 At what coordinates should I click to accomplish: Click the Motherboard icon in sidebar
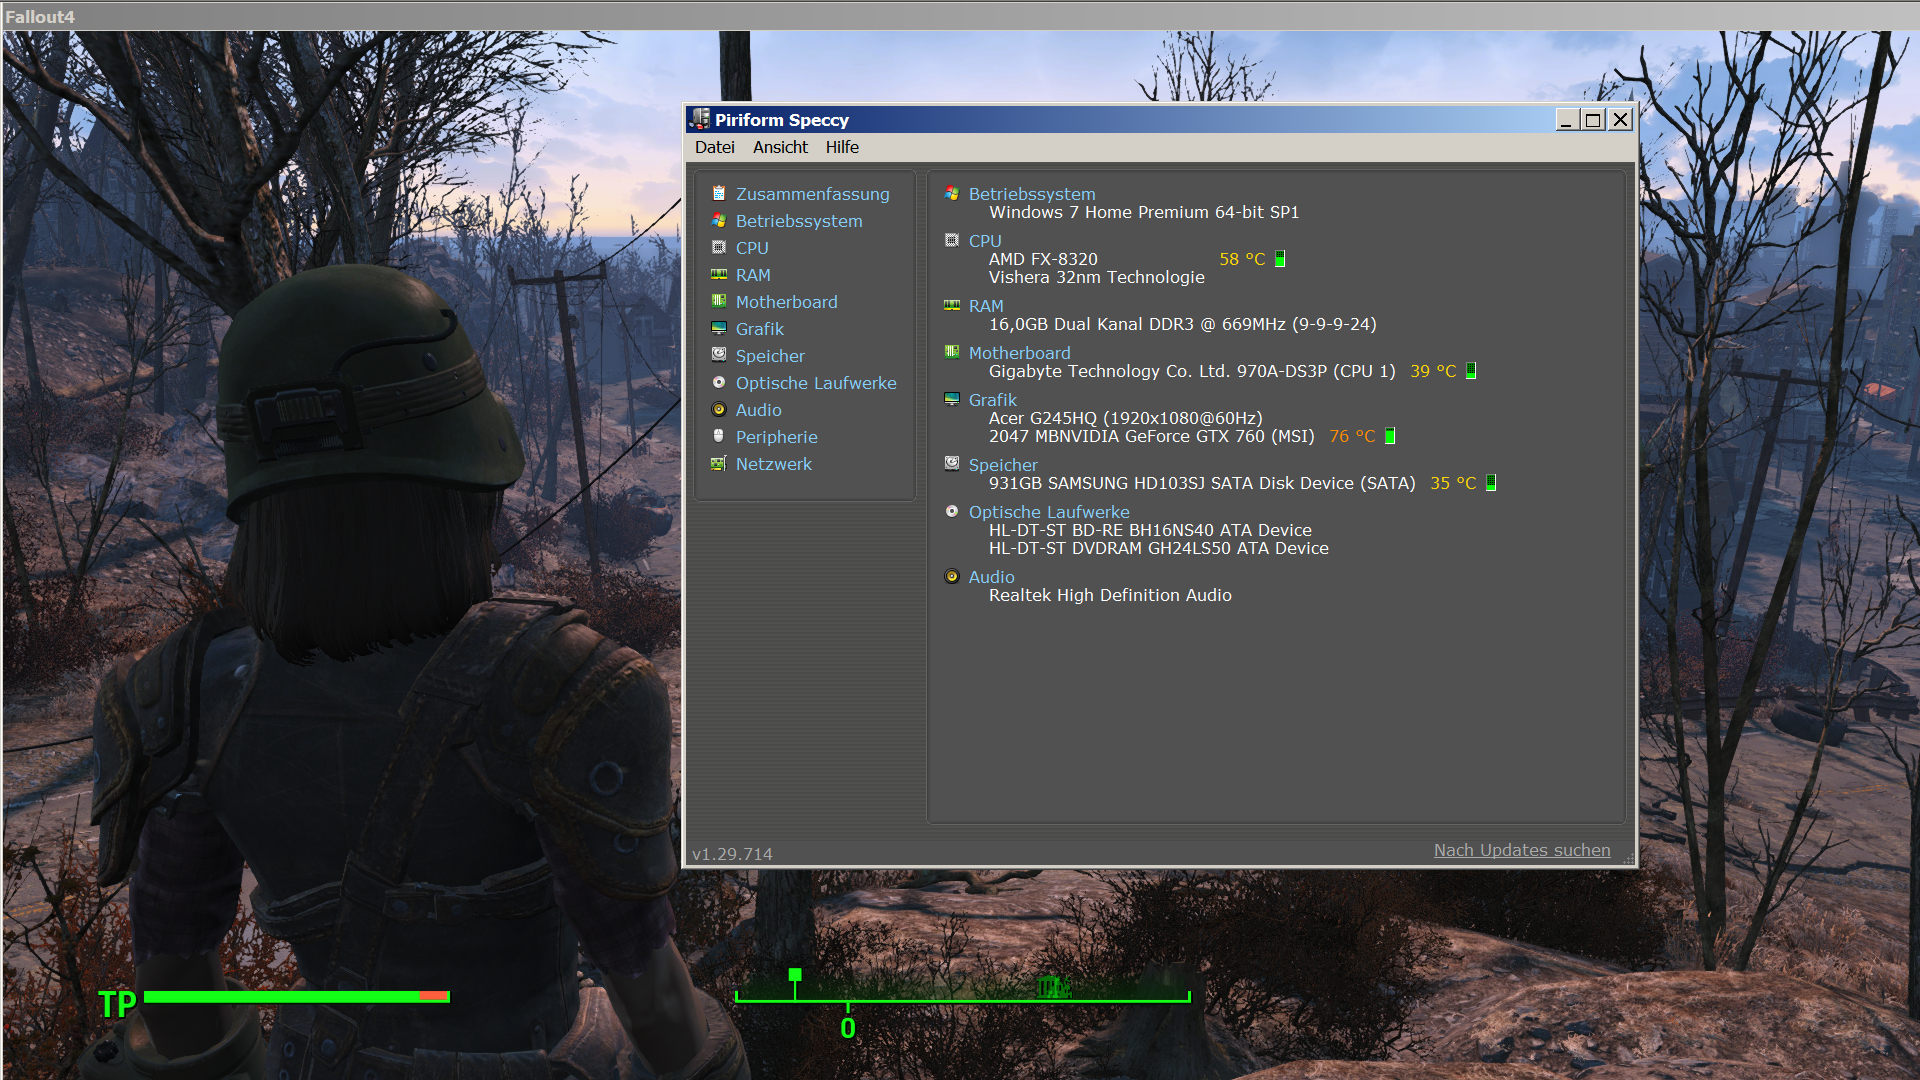718,301
